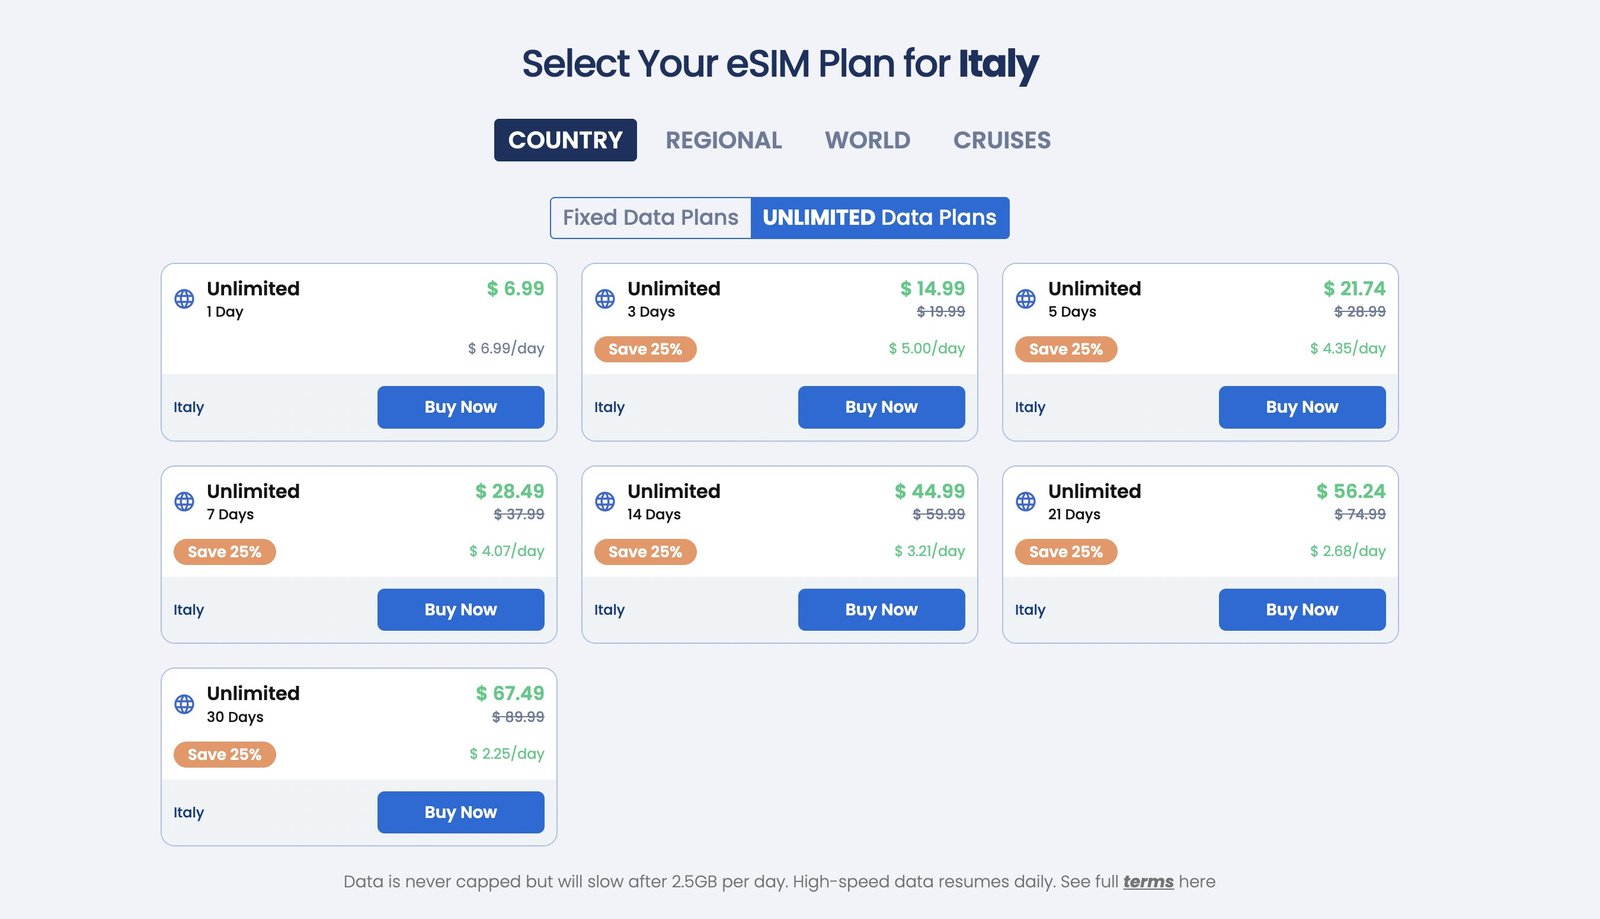
Task: Buy Now the Unlimited 14 Days plan
Action: pos(881,609)
